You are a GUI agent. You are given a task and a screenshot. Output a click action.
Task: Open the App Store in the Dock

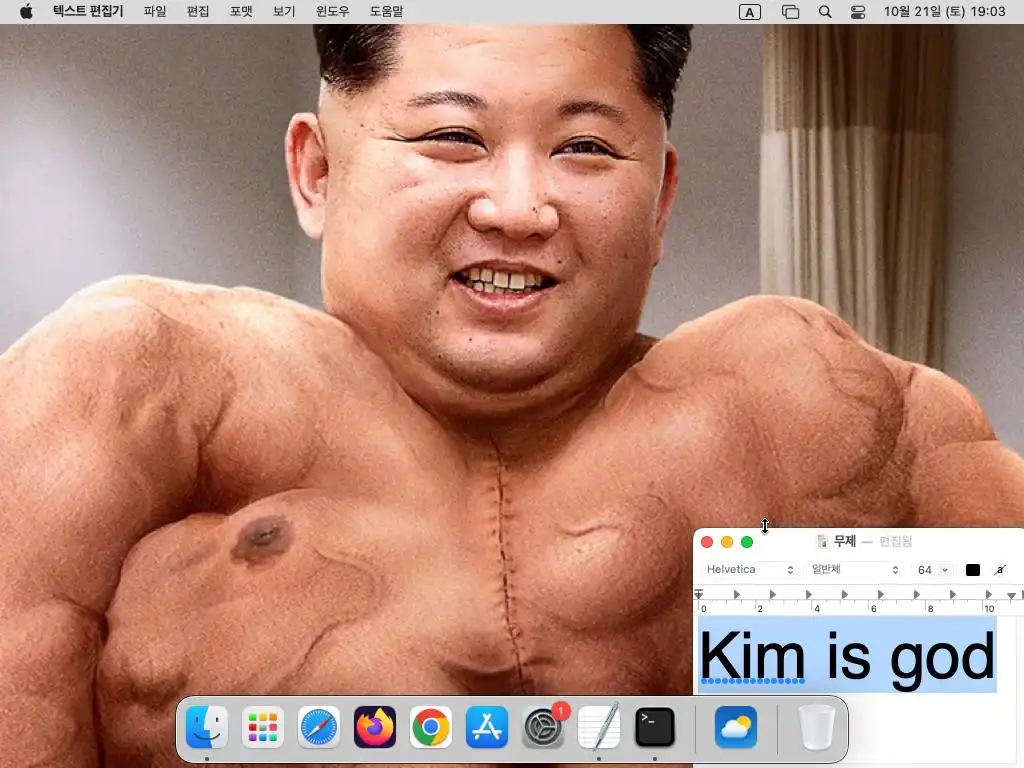pyautogui.click(x=487, y=727)
